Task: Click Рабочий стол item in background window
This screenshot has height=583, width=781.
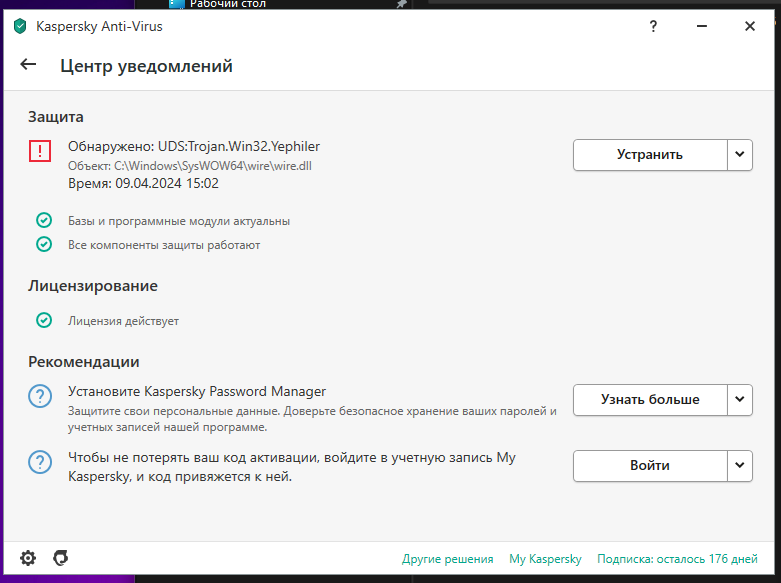Action: pyautogui.click(x=228, y=4)
